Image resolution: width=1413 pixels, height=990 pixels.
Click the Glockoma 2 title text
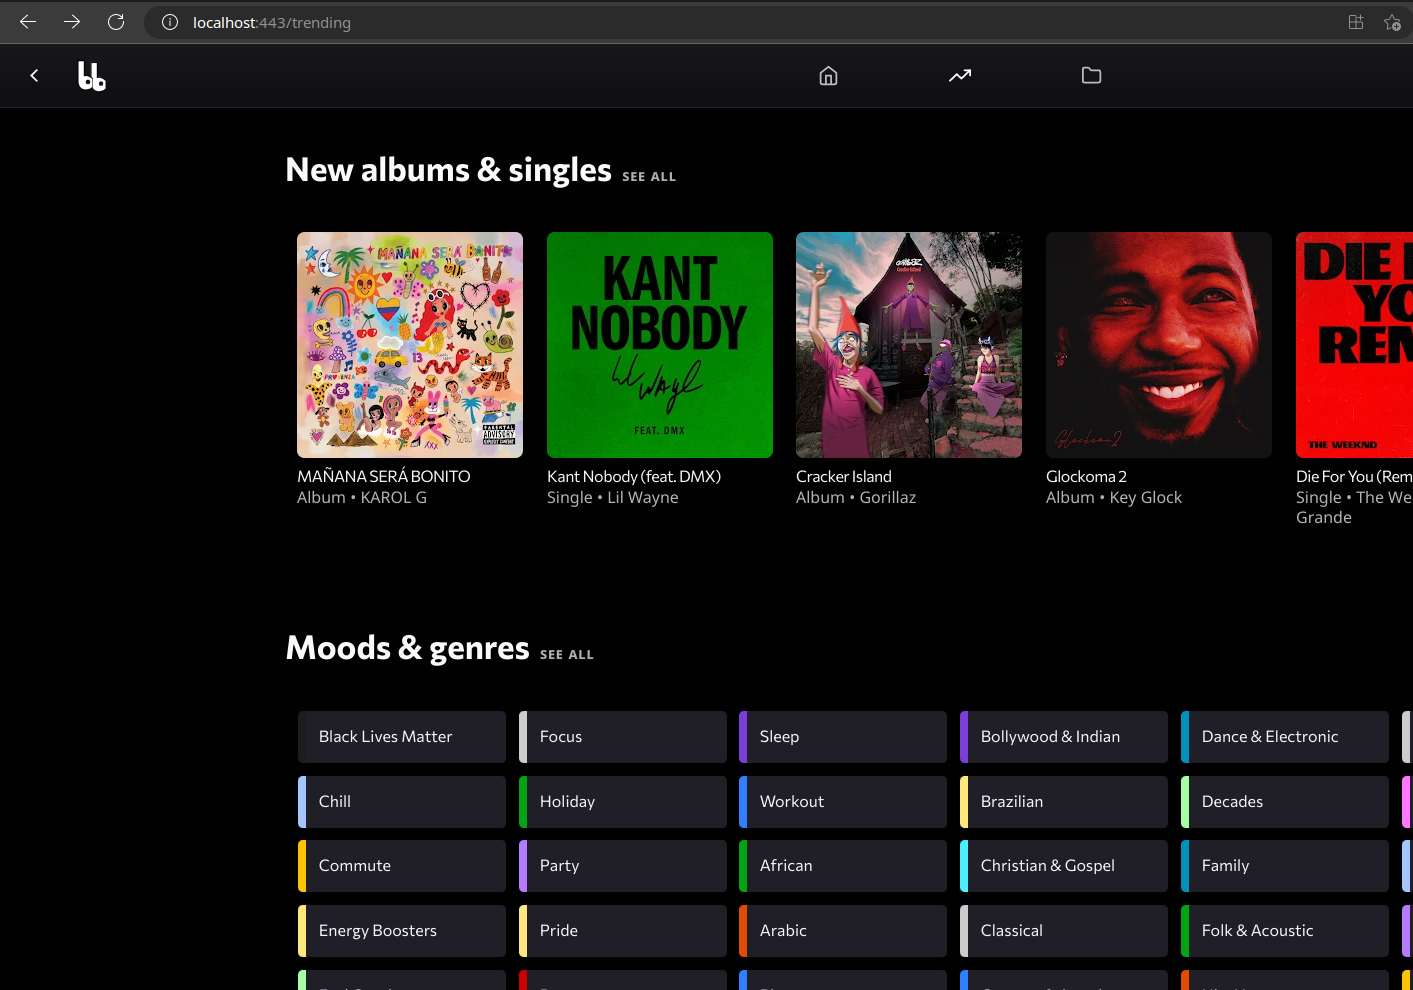1087,477
